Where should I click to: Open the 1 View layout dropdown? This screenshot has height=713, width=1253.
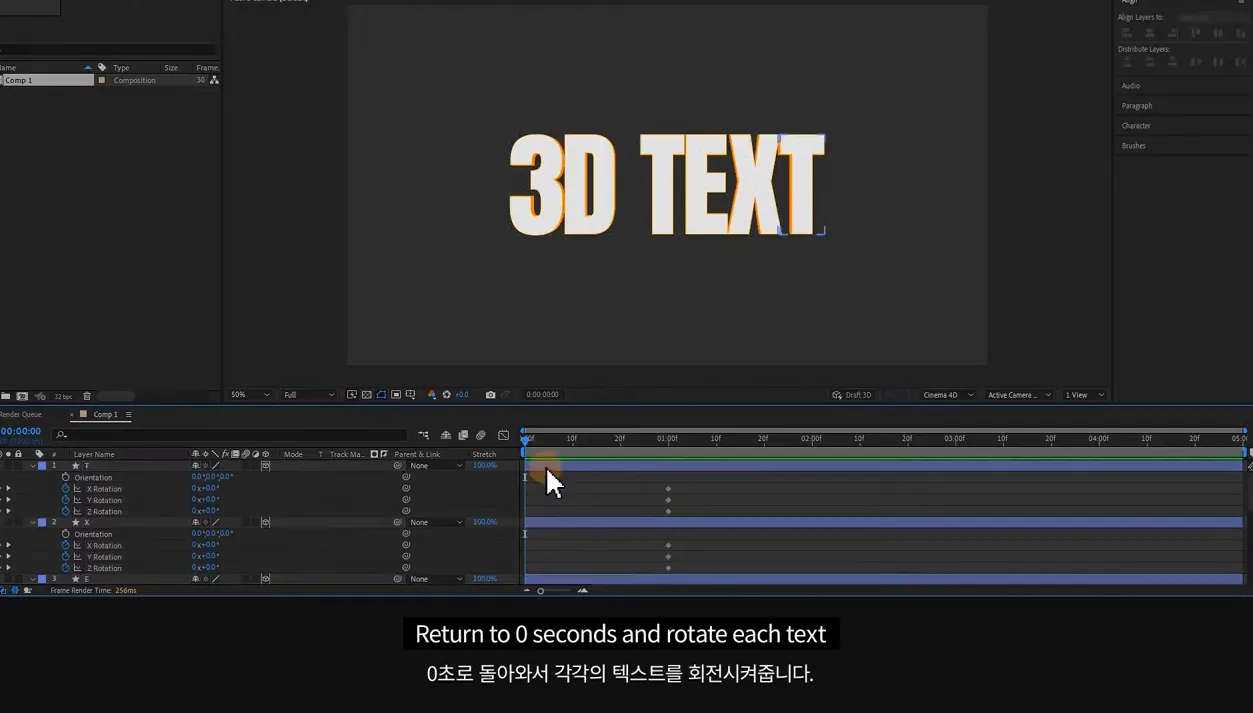coord(1084,395)
